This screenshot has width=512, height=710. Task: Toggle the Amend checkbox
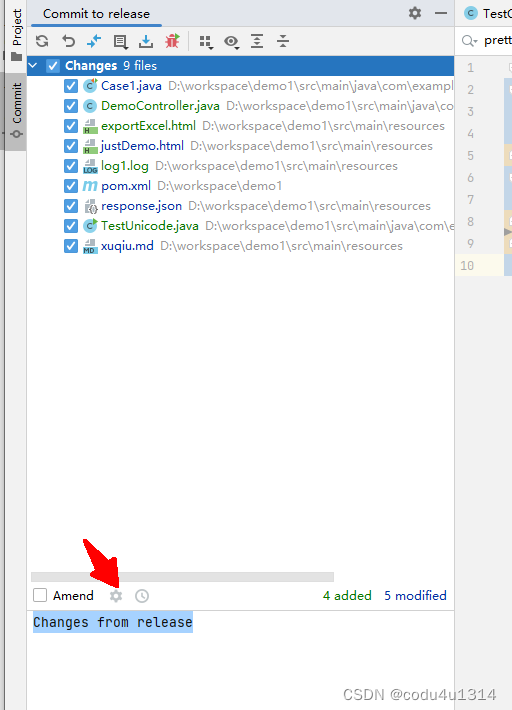click(40, 595)
